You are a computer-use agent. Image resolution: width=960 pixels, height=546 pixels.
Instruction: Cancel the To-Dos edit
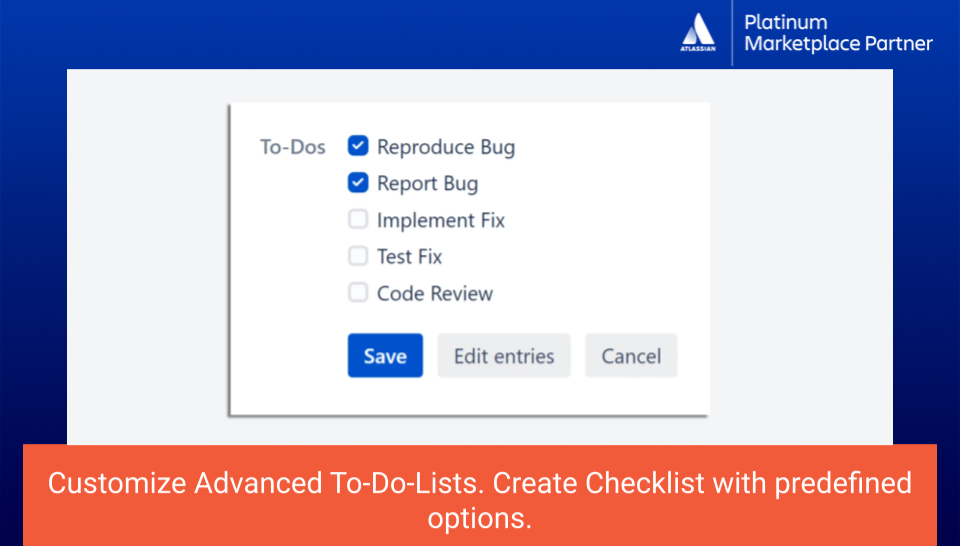click(x=631, y=356)
